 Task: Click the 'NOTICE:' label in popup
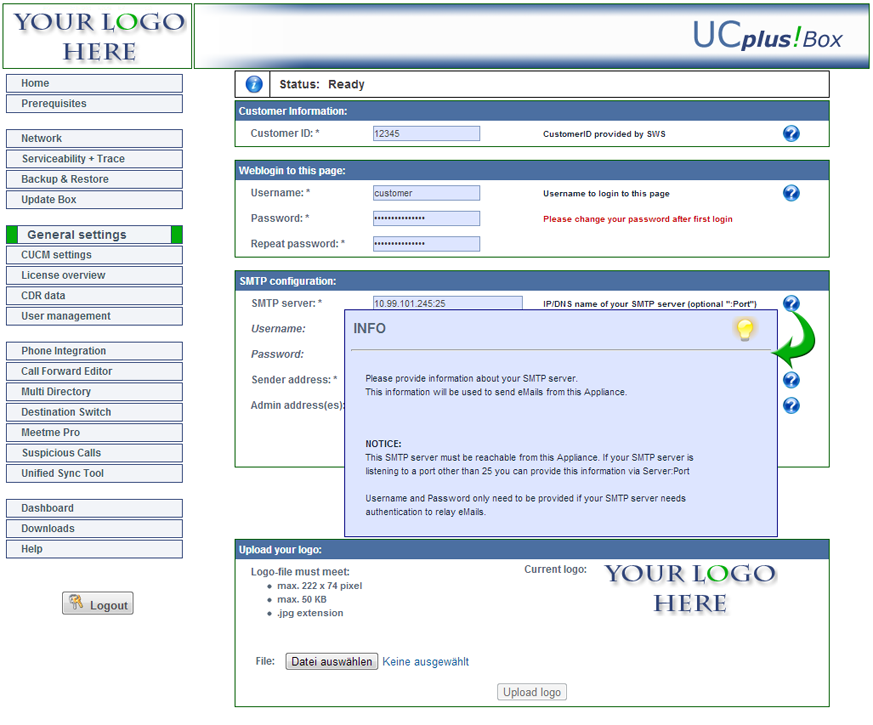383,444
